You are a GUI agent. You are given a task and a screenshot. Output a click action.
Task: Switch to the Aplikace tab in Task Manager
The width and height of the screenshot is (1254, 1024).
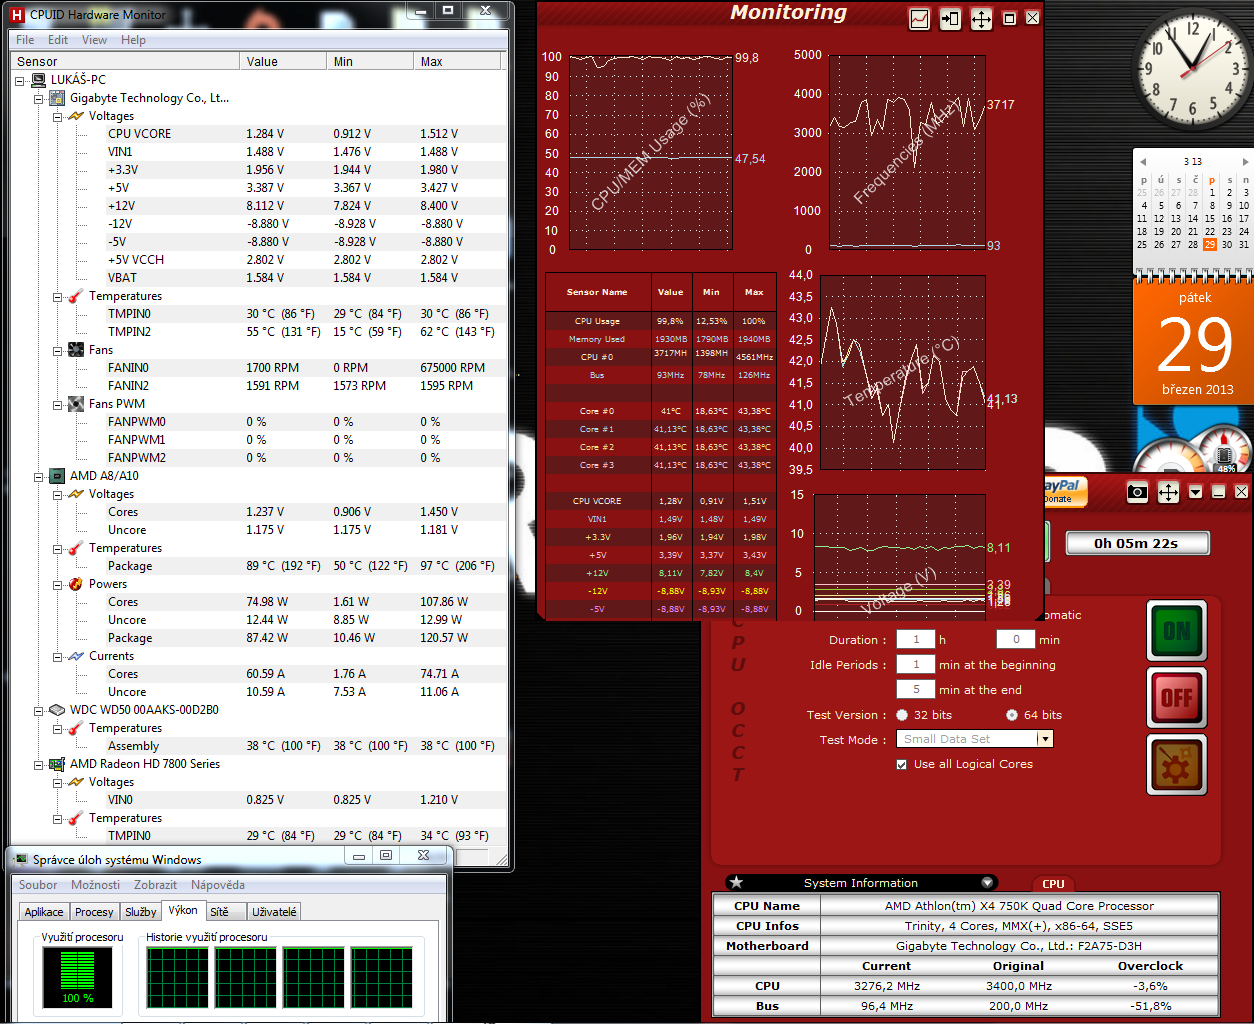pyautogui.click(x=44, y=912)
